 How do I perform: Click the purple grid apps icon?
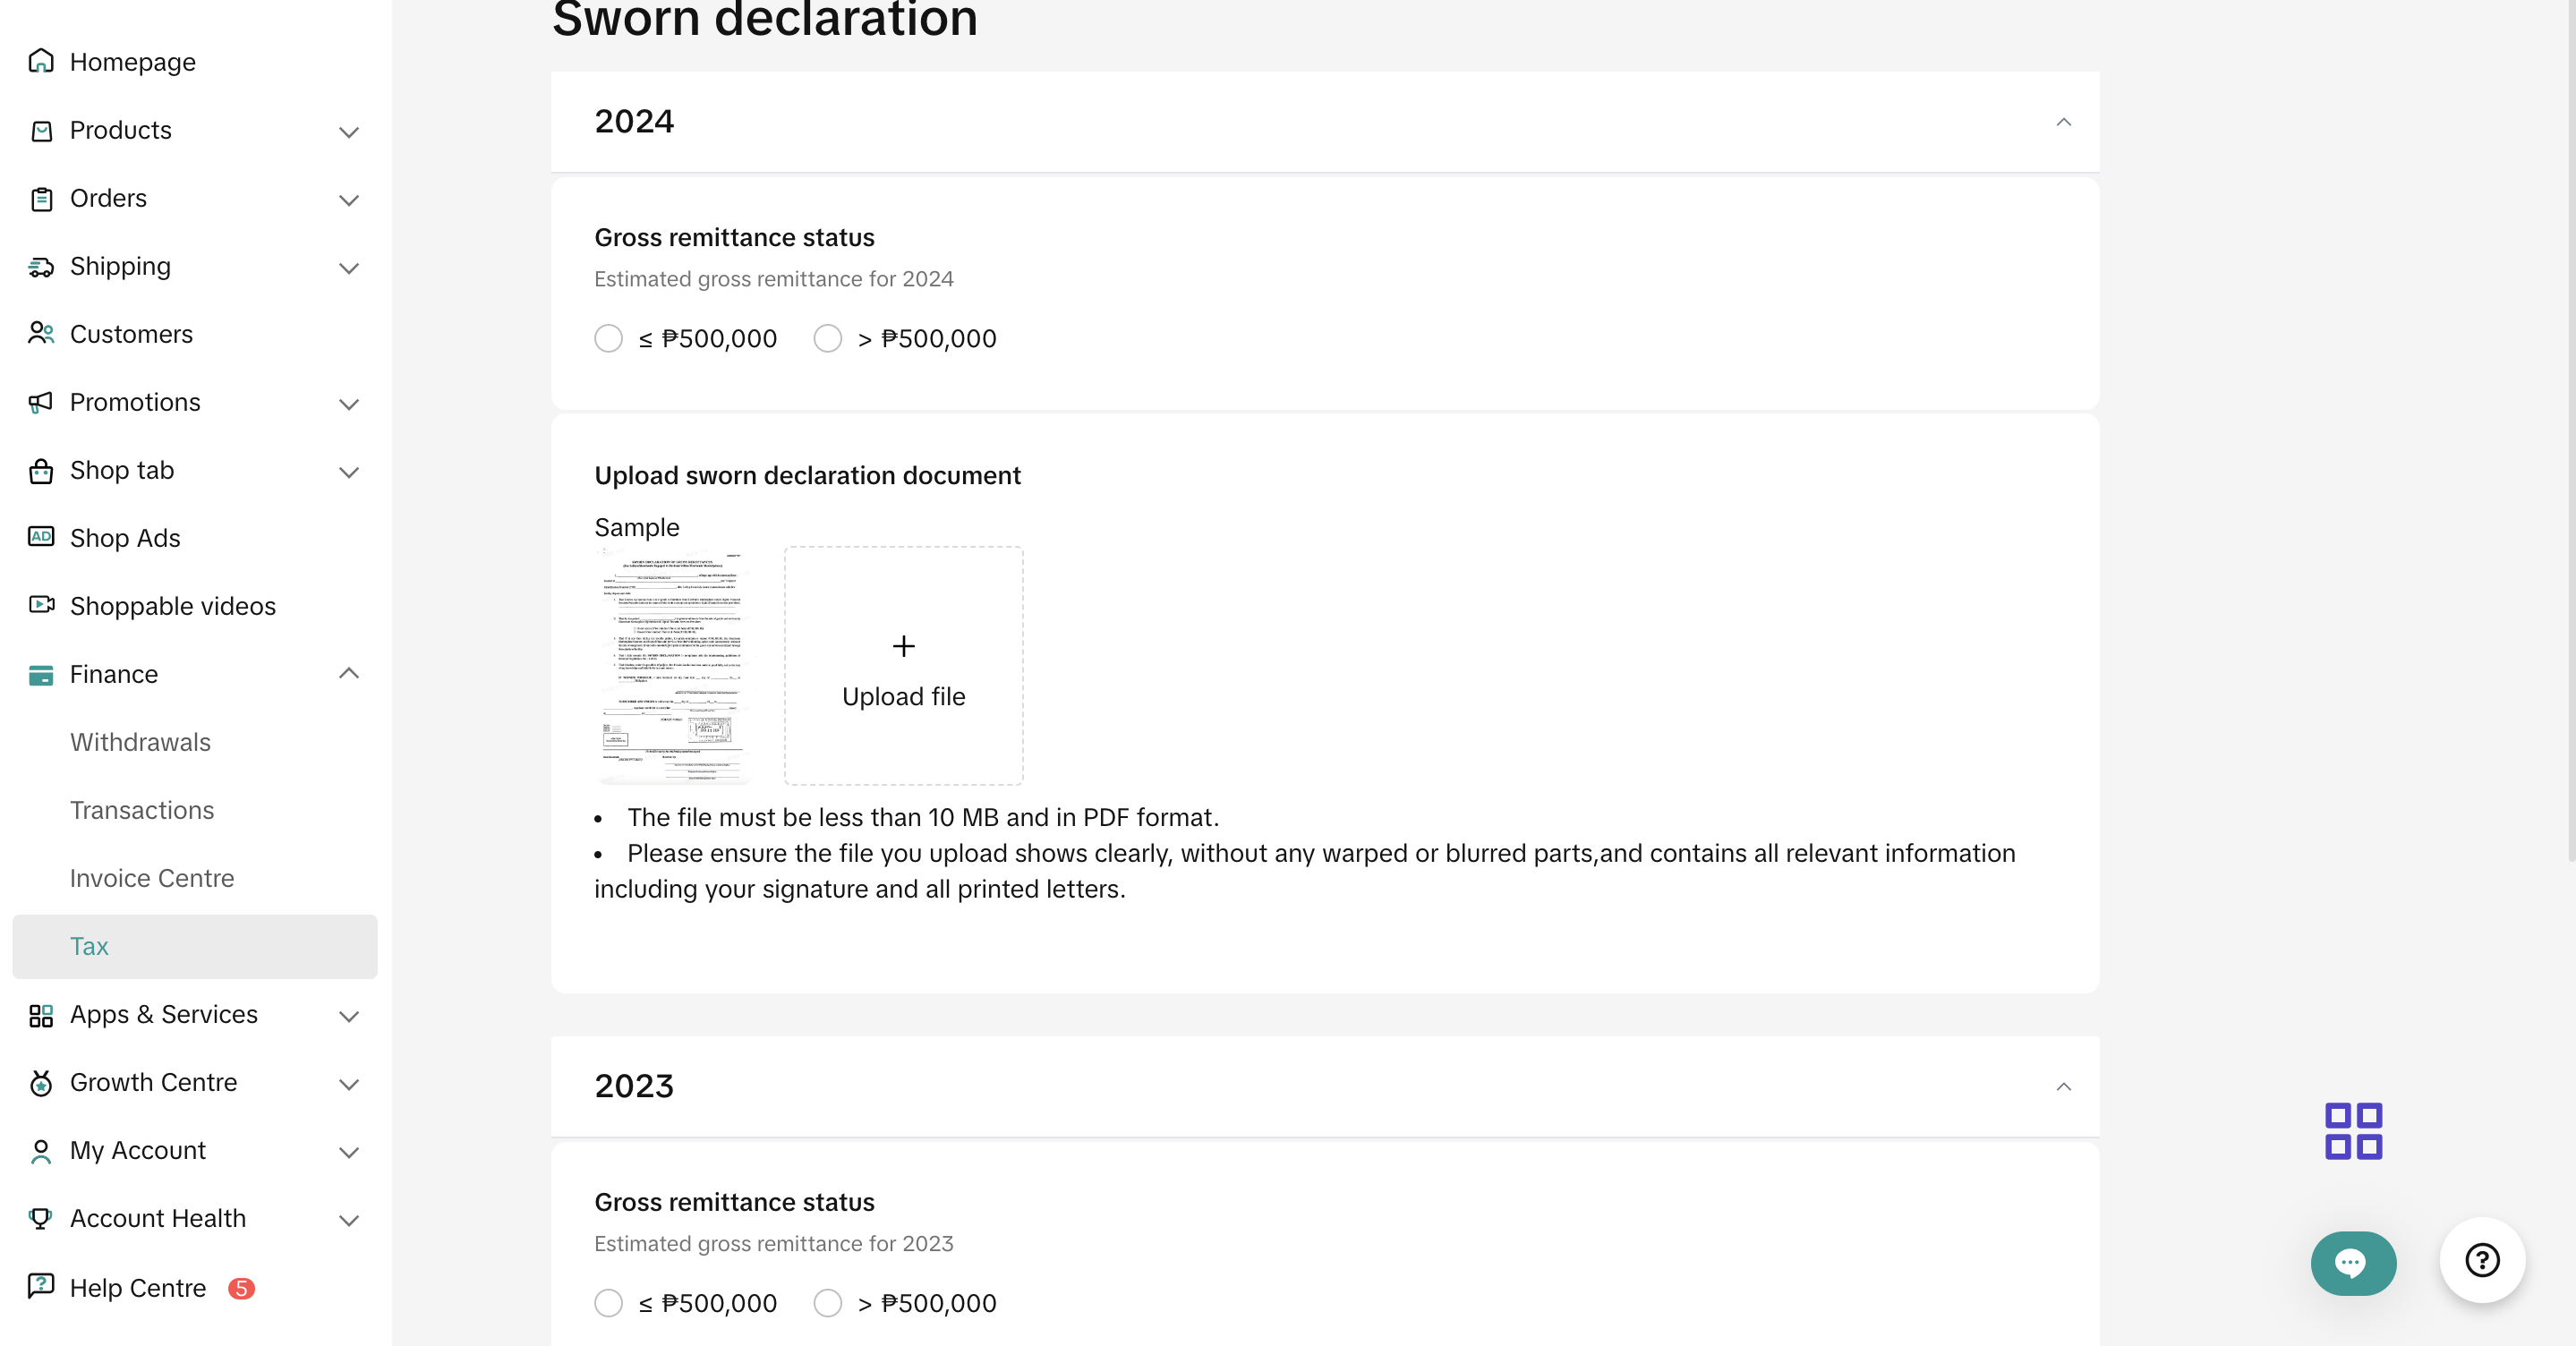click(x=2352, y=1131)
